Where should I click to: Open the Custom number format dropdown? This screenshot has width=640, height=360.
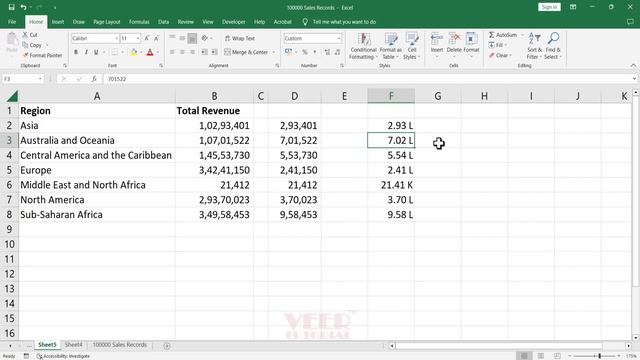[x=339, y=38]
